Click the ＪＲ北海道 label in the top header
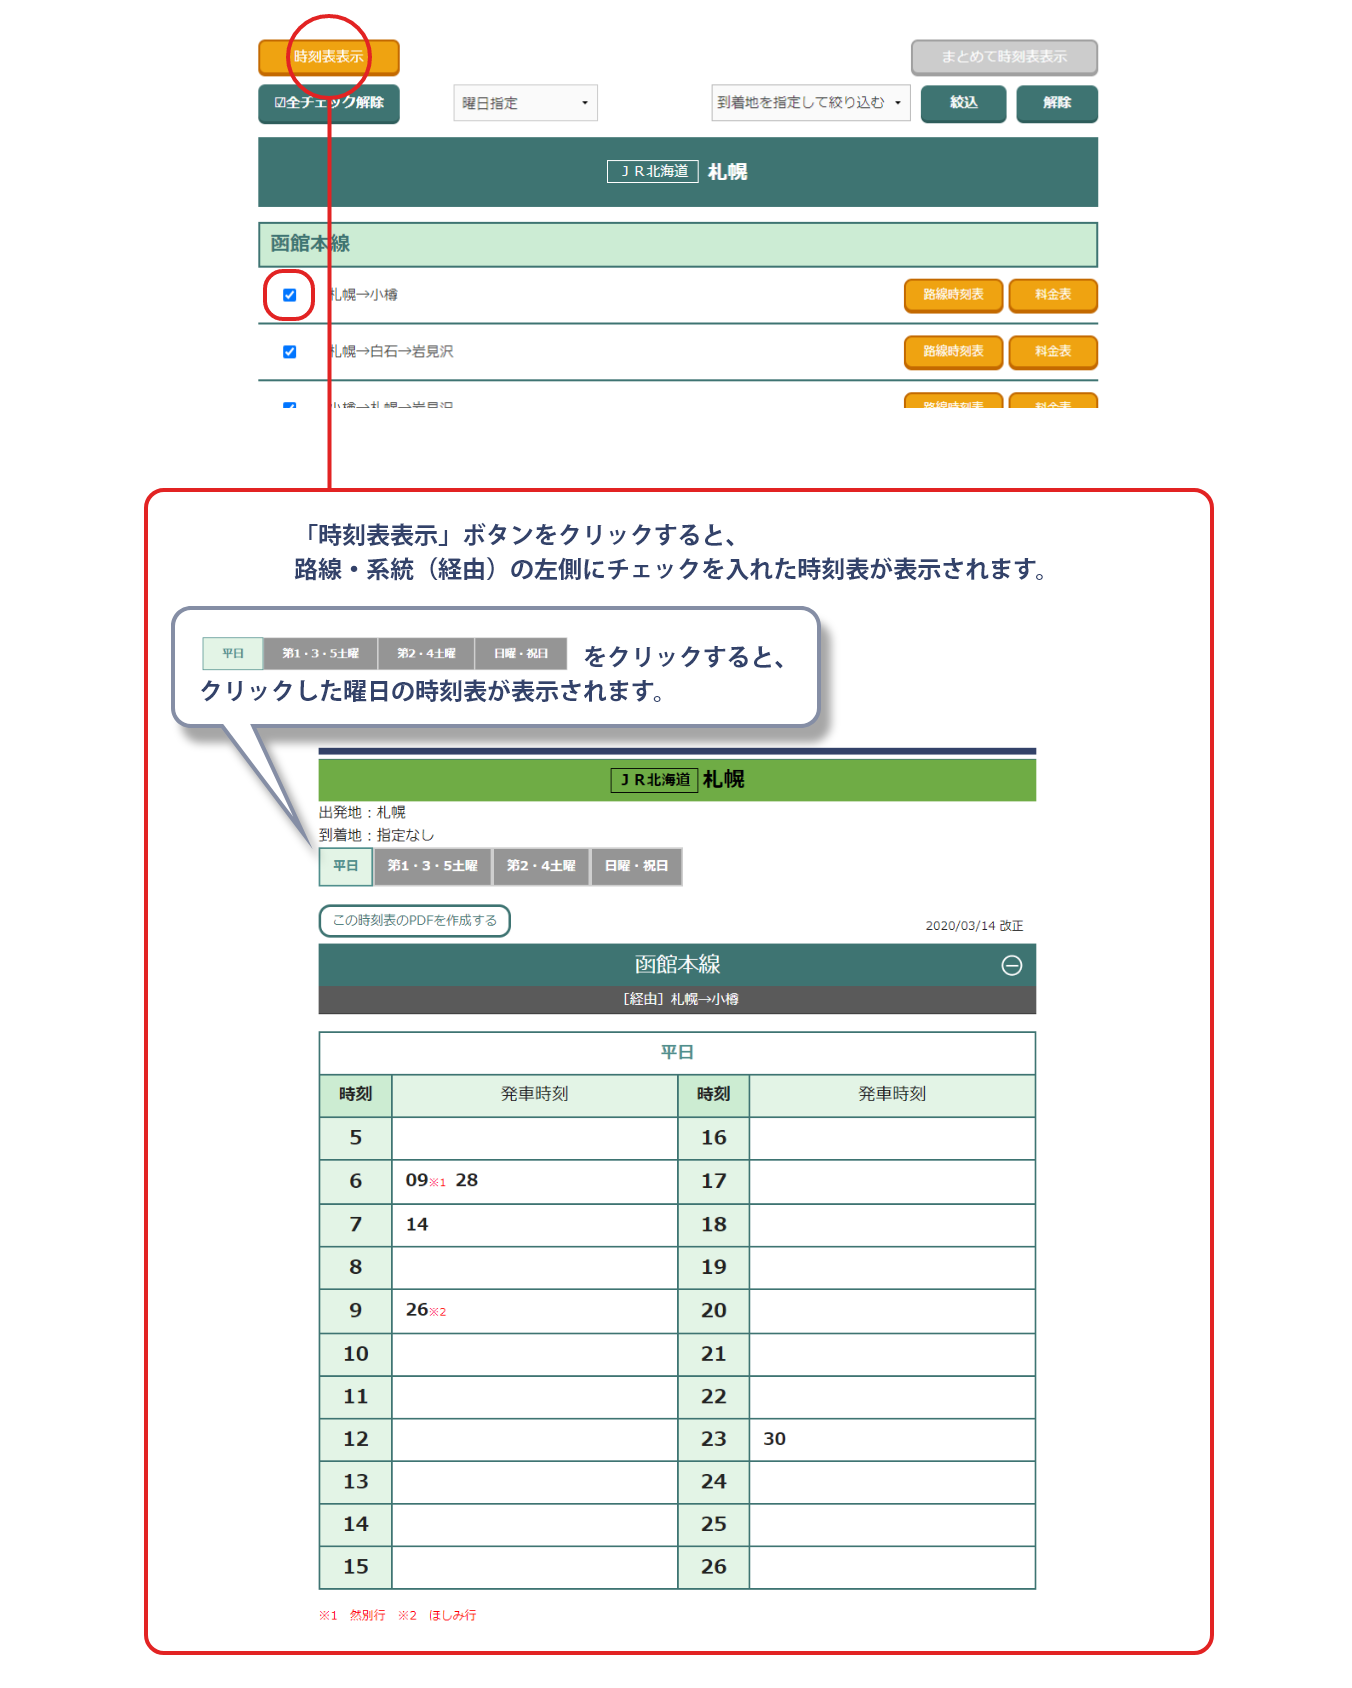Screen dimensions: 1352x1688 [653, 172]
